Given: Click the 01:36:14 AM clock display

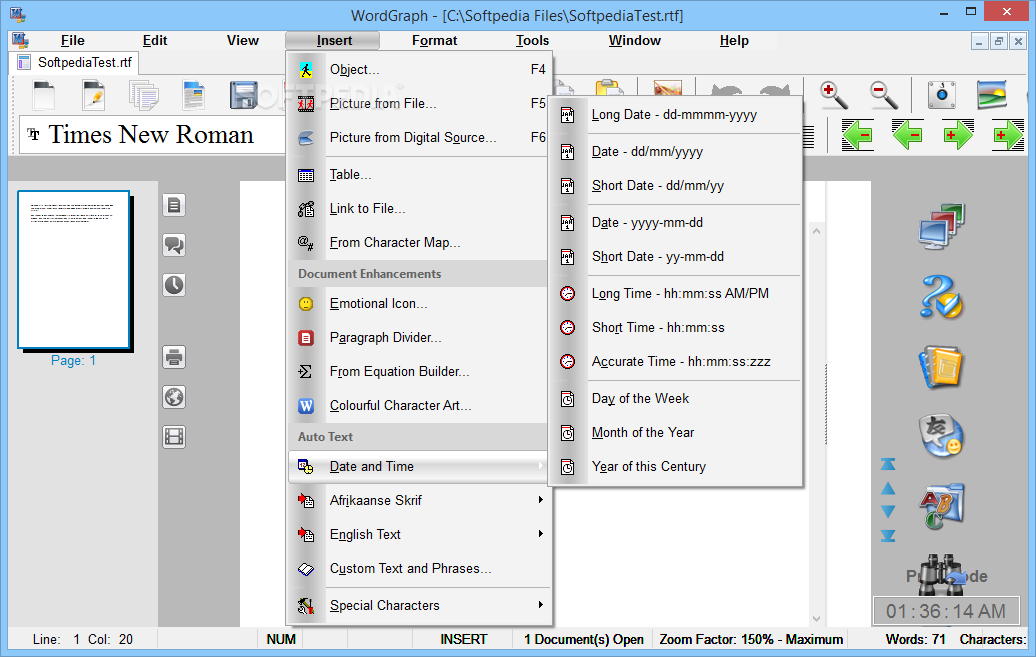Looking at the screenshot, I should point(945,611).
